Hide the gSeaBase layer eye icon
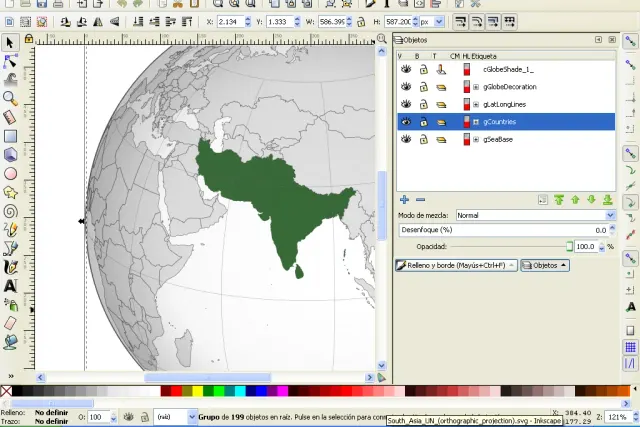Screen dimensions: 640x427 406,139
